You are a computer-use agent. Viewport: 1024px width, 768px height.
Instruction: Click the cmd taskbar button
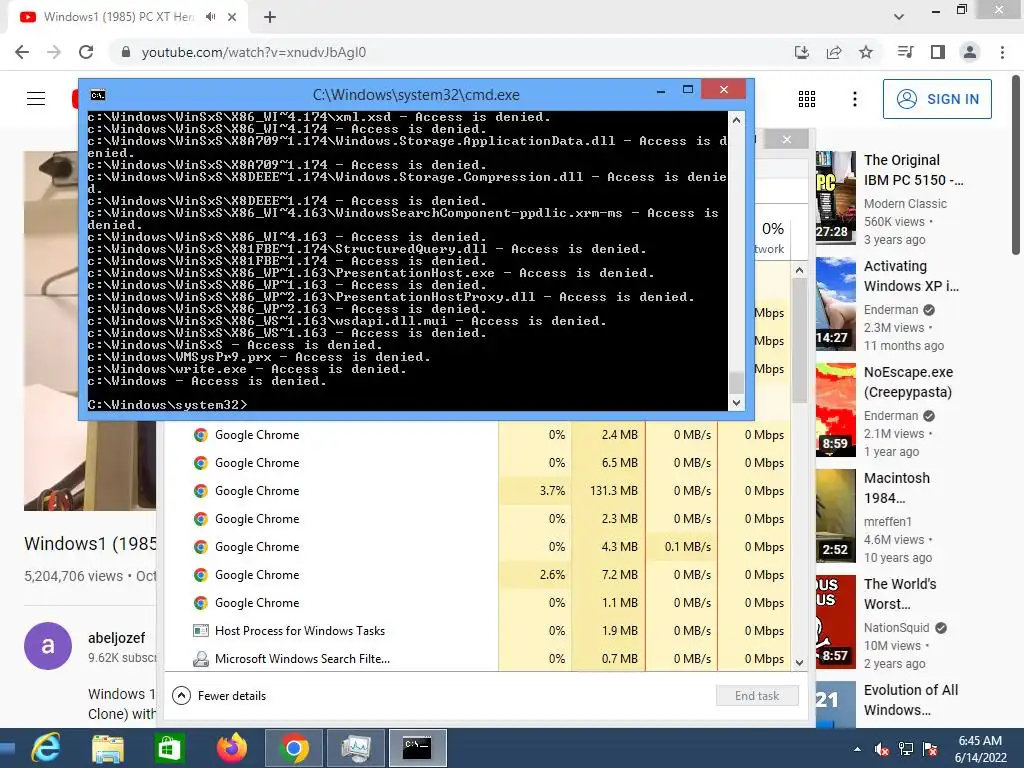pos(418,748)
